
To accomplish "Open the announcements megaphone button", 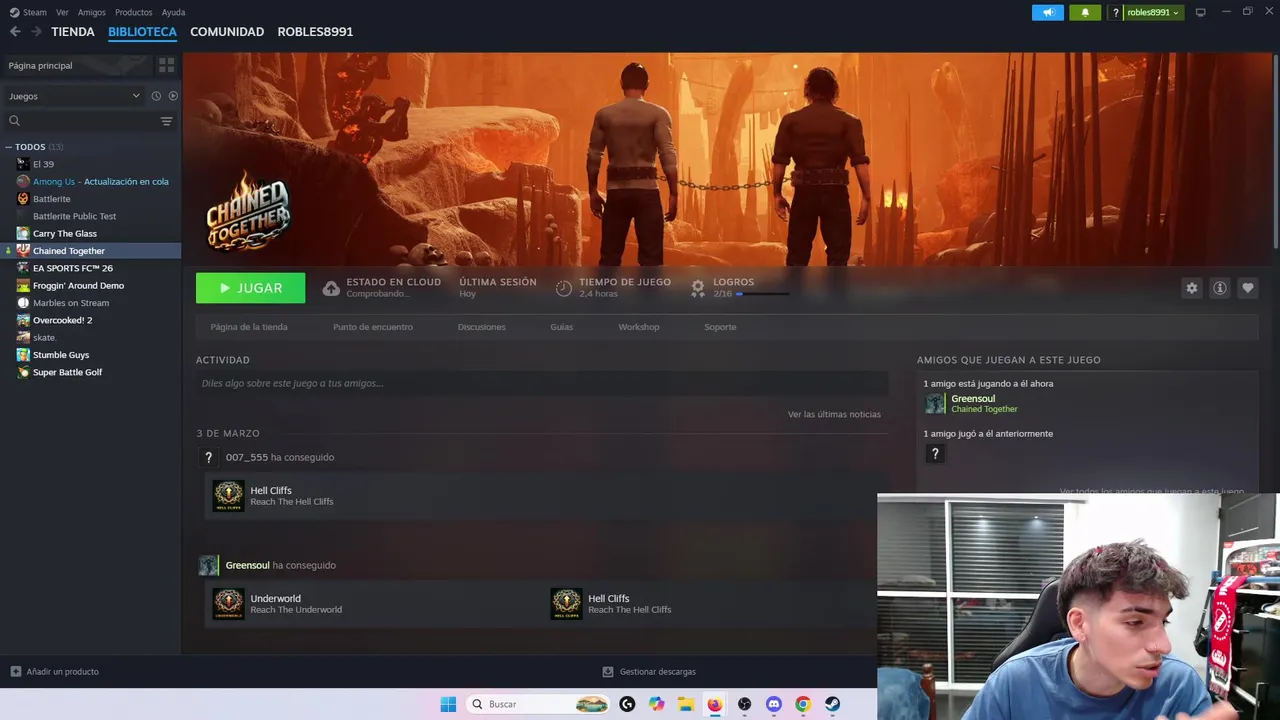I will tap(1047, 12).
